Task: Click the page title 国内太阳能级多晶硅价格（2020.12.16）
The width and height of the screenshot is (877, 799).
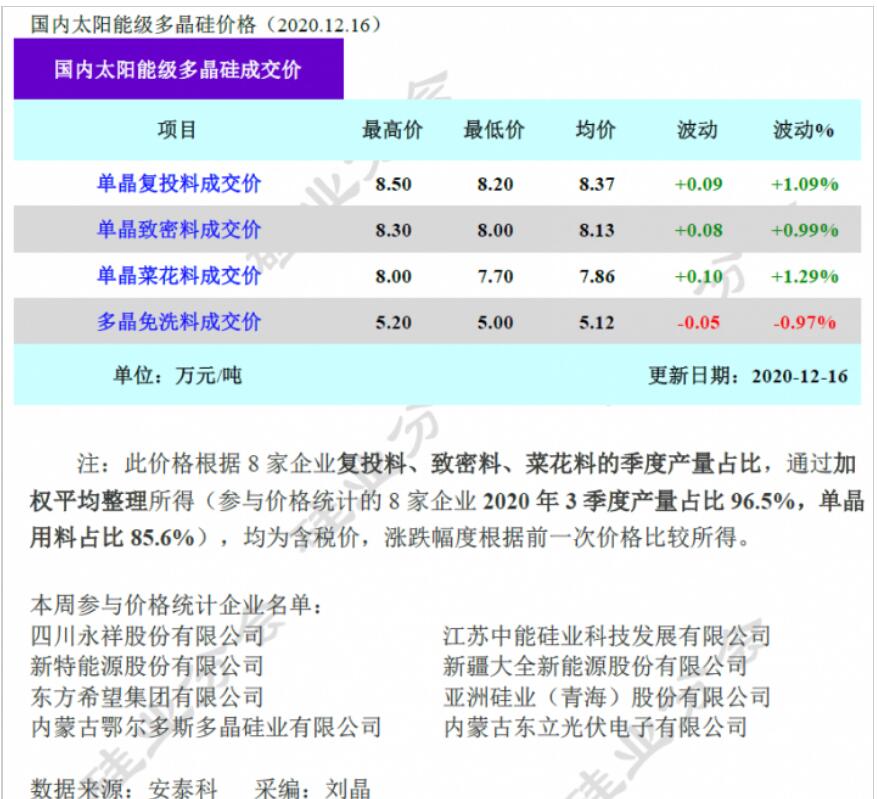Action: click(x=205, y=22)
